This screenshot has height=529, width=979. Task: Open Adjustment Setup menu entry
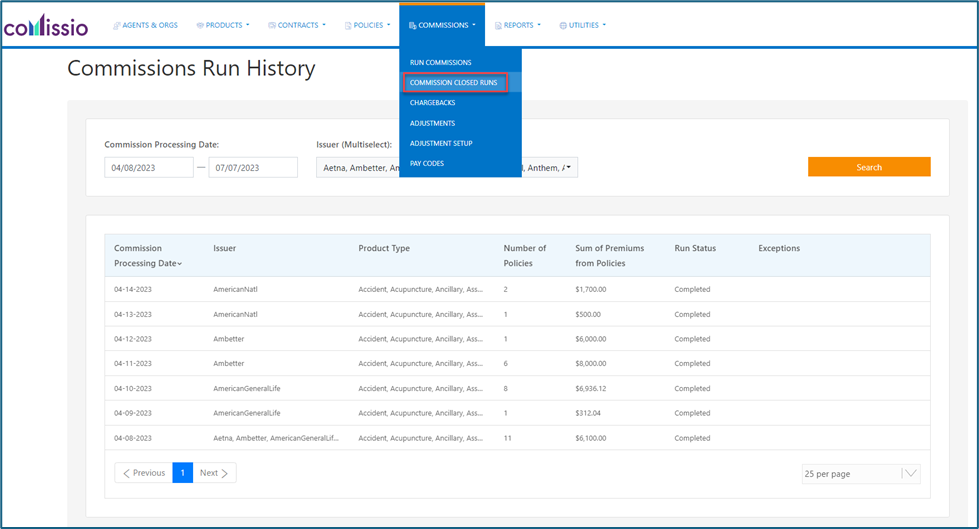[441, 143]
